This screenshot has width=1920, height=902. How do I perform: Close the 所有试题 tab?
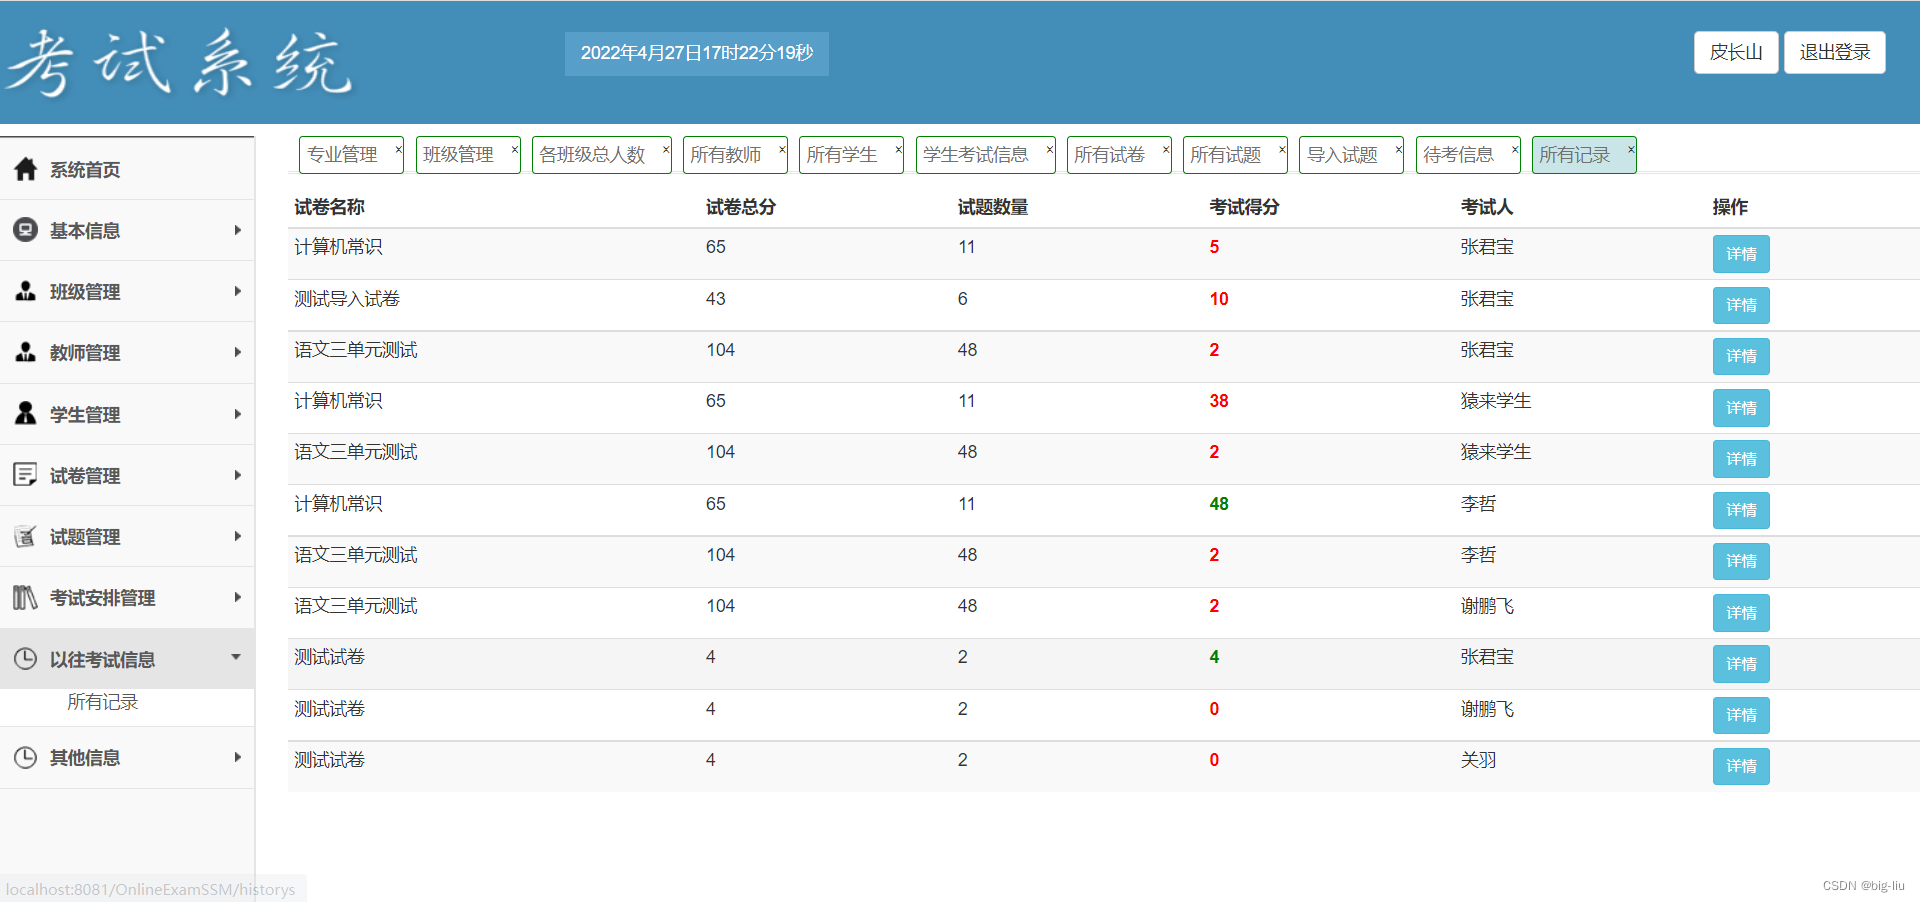(x=1282, y=149)
